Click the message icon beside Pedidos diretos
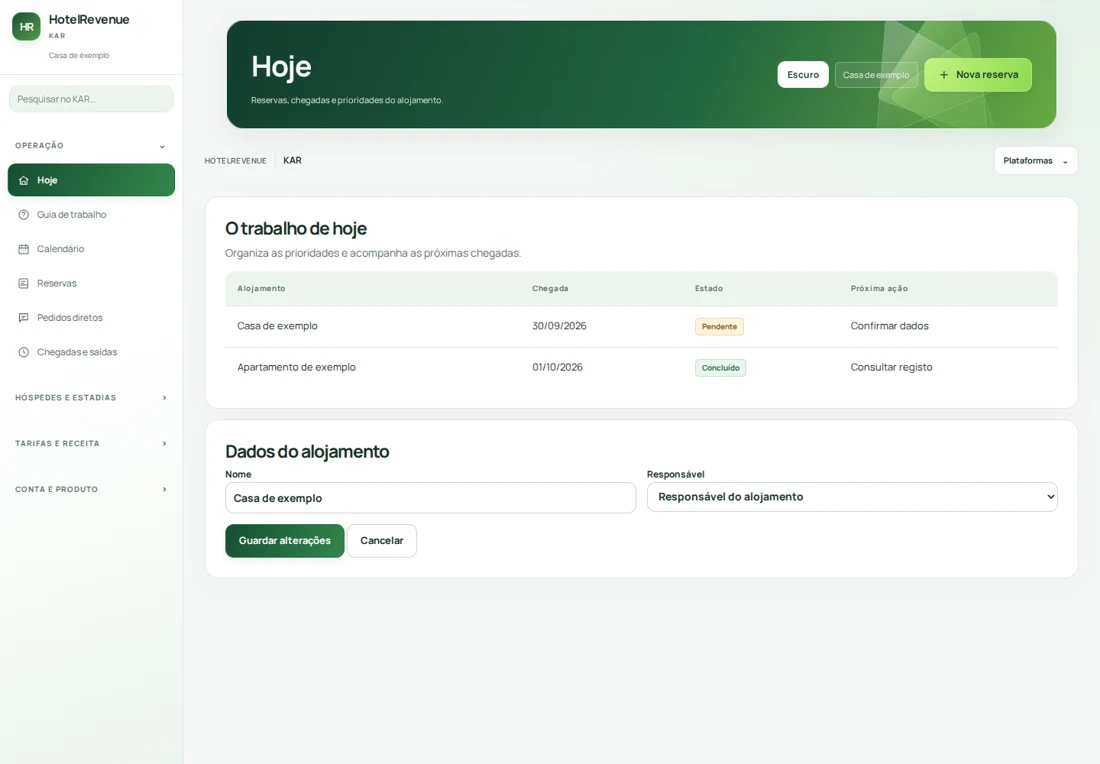1100x764 pixels. coord(23,318)
